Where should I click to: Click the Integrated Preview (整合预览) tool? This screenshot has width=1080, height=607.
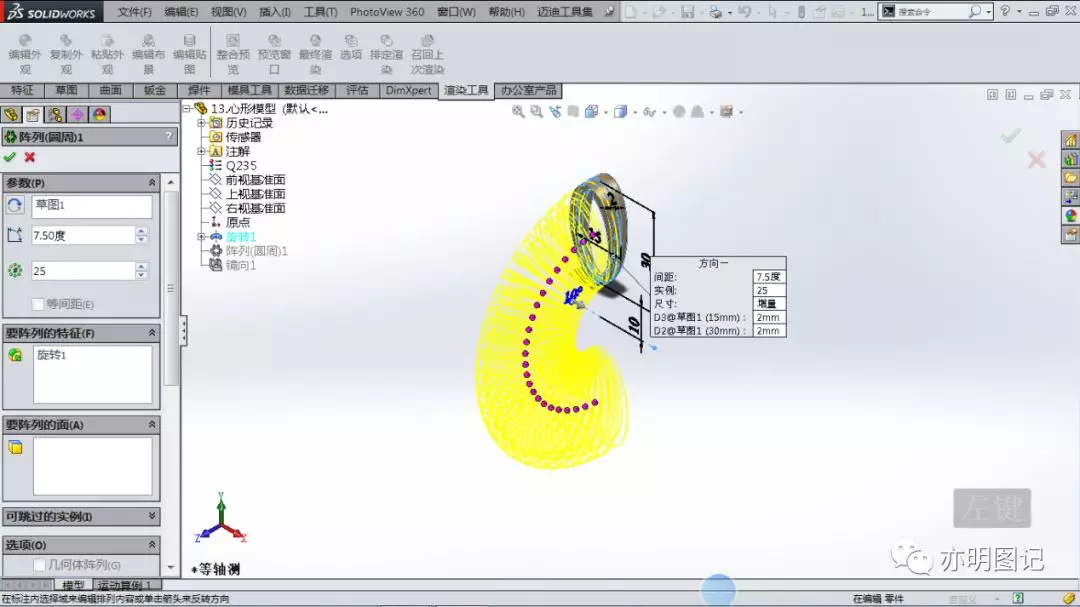[233, 54]
